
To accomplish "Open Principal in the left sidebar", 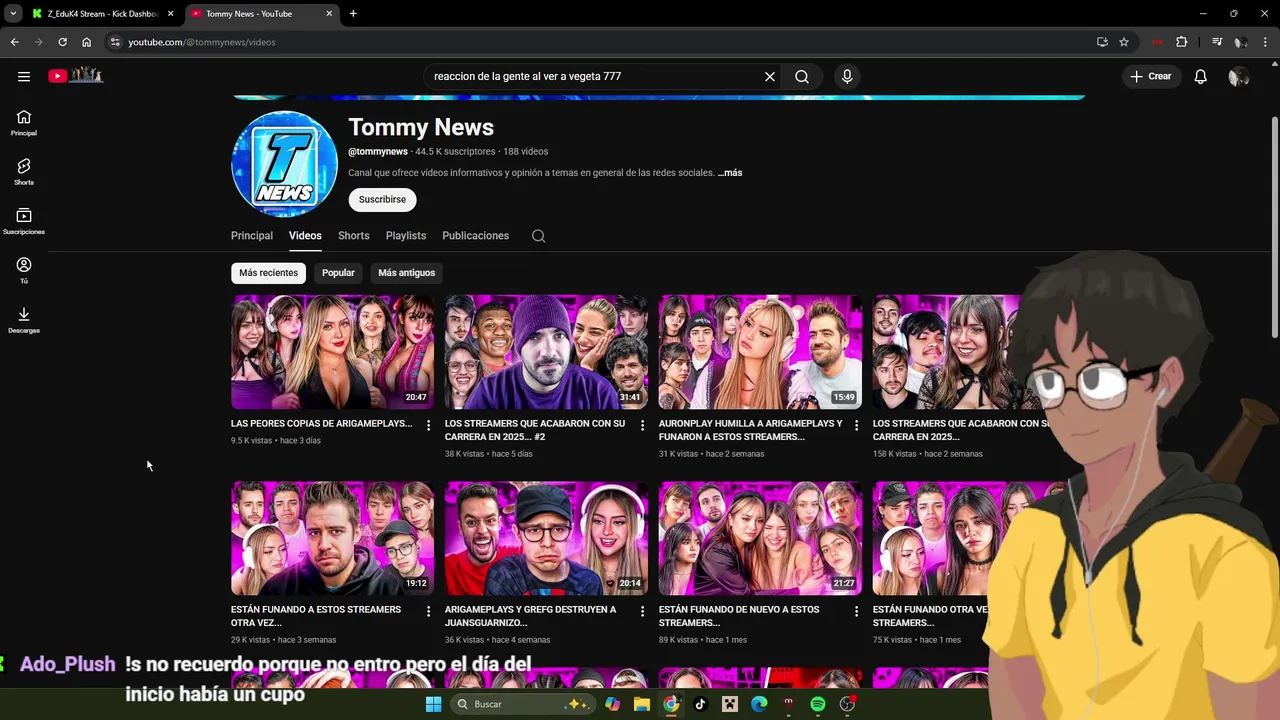I will point(24,123).
